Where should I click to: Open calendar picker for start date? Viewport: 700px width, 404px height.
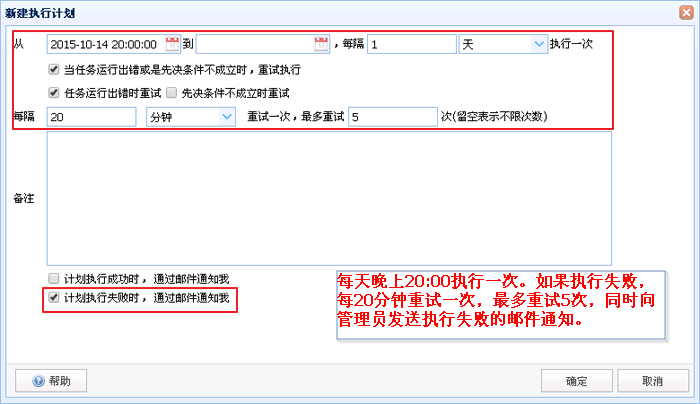[172, 44]
